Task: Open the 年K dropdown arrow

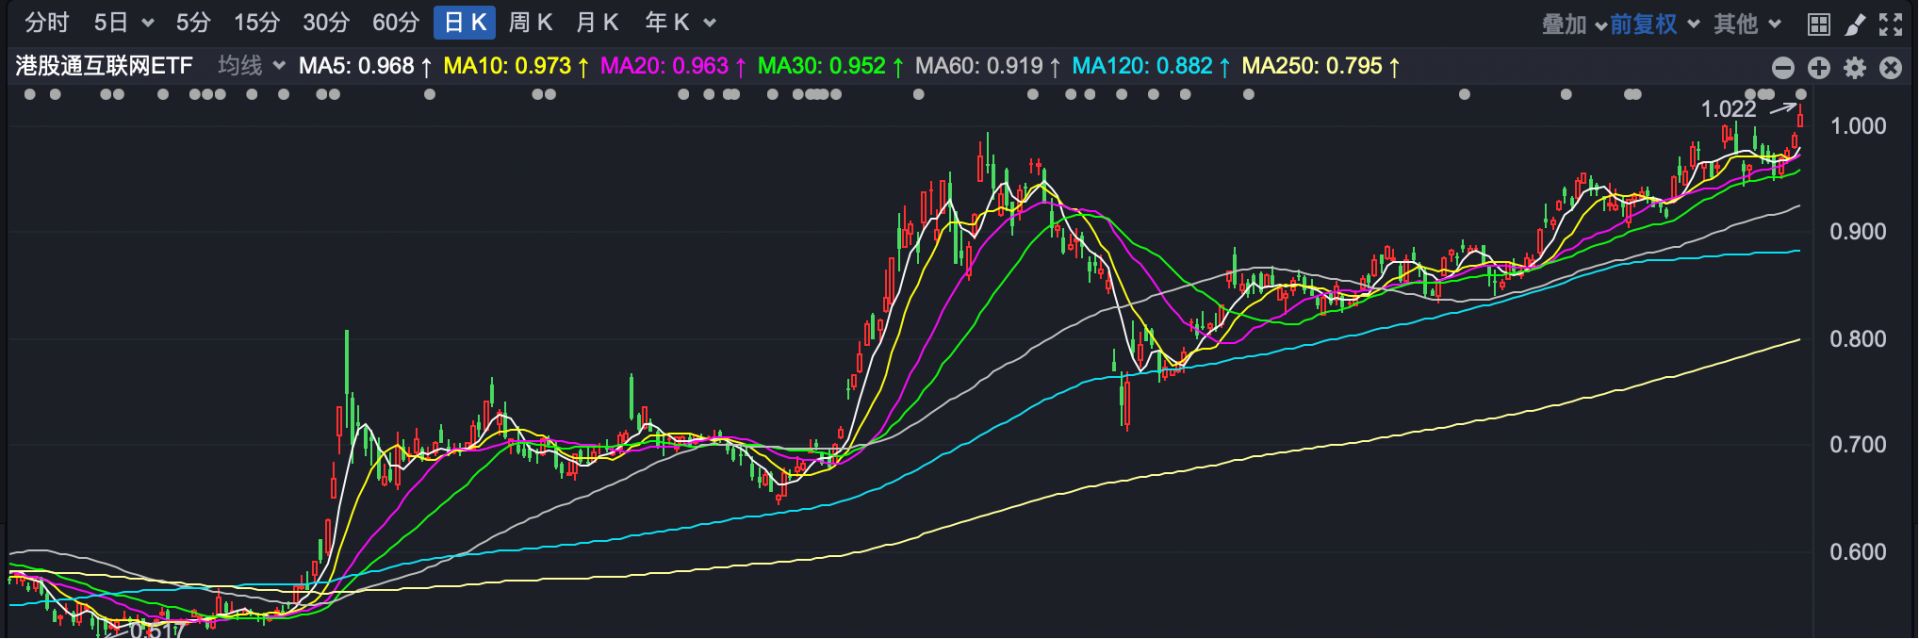Action: [709, 22]
